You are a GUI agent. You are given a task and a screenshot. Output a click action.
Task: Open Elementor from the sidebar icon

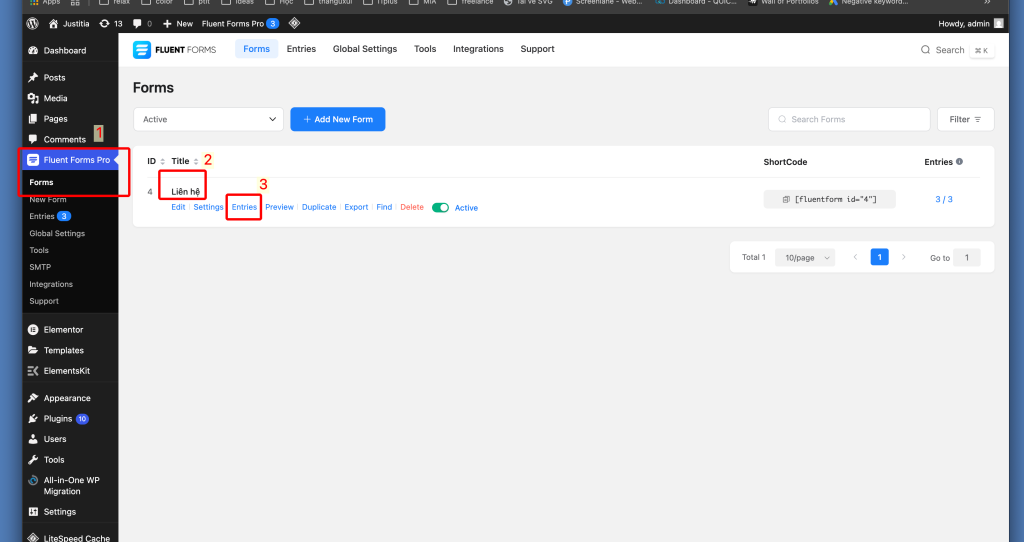click(33, 329)
